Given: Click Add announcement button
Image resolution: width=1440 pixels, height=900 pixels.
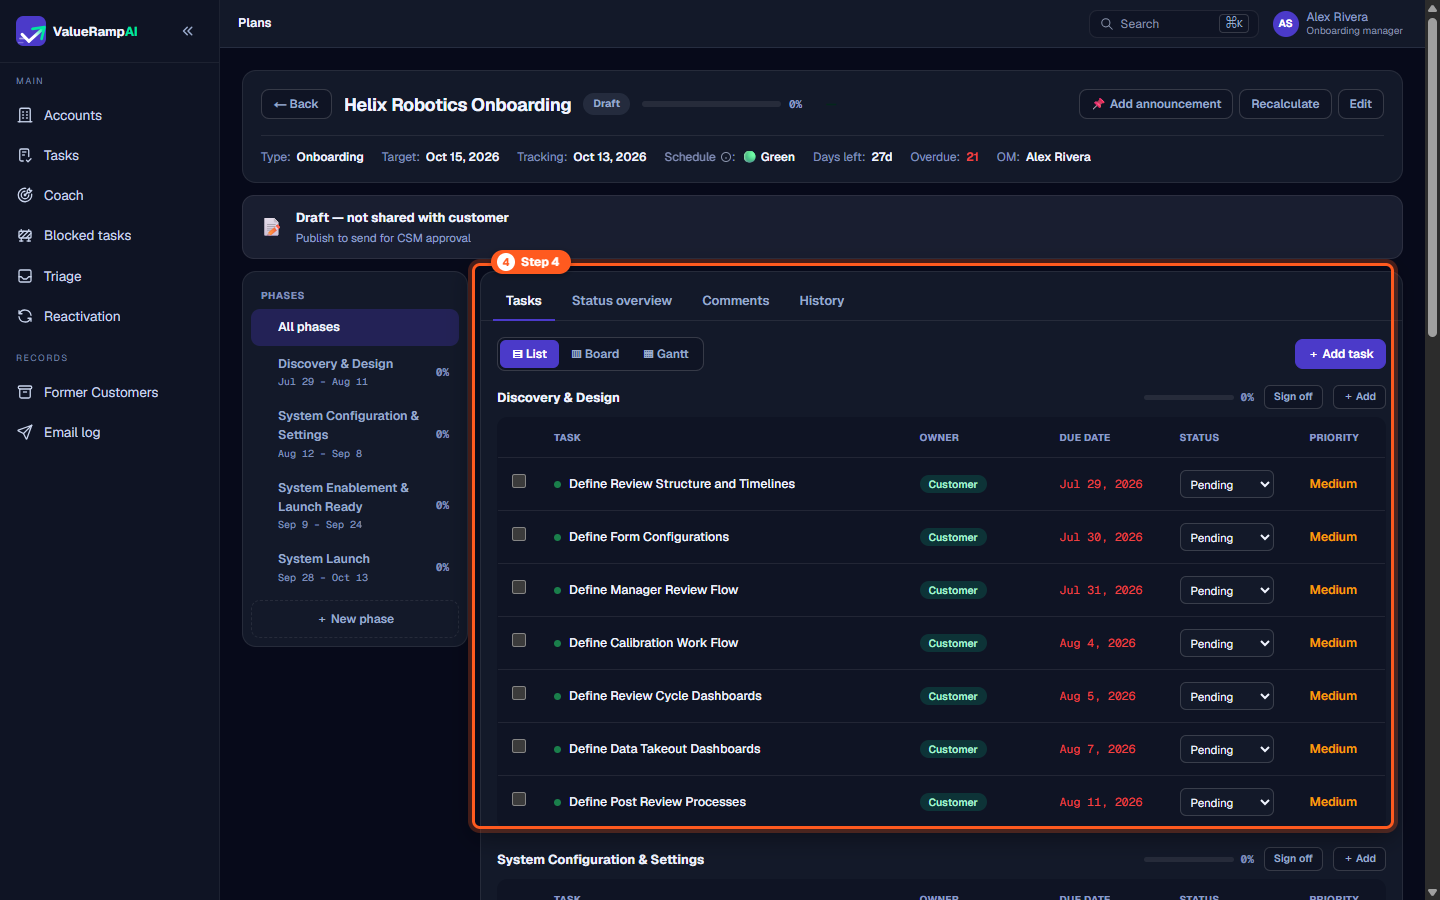Looking at the screenshot, I should (x=1155, y=104).
